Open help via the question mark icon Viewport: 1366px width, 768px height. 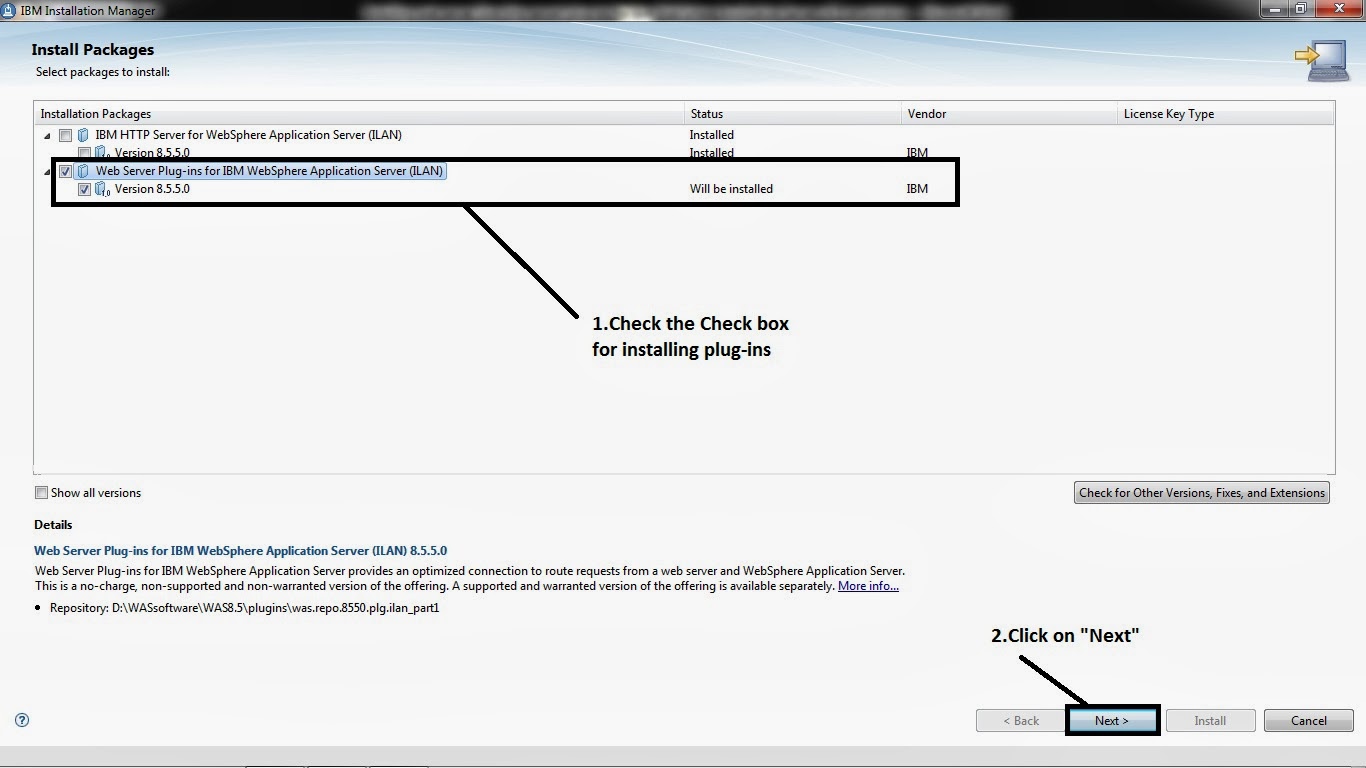21,720
